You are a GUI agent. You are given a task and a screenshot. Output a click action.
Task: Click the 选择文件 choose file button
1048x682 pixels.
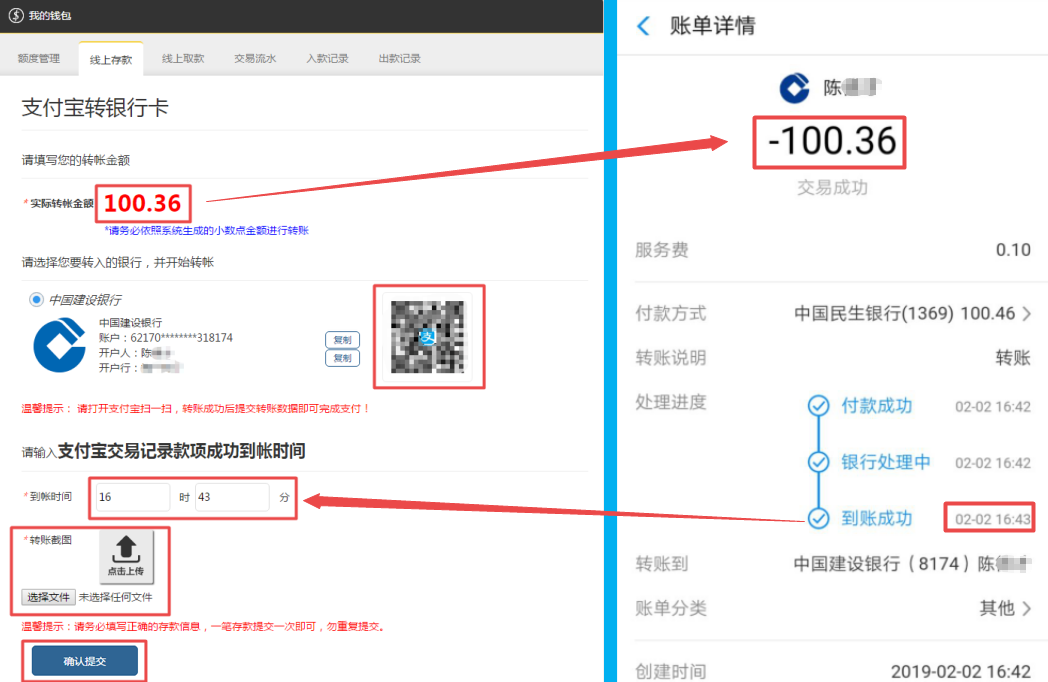click(48, 597)
